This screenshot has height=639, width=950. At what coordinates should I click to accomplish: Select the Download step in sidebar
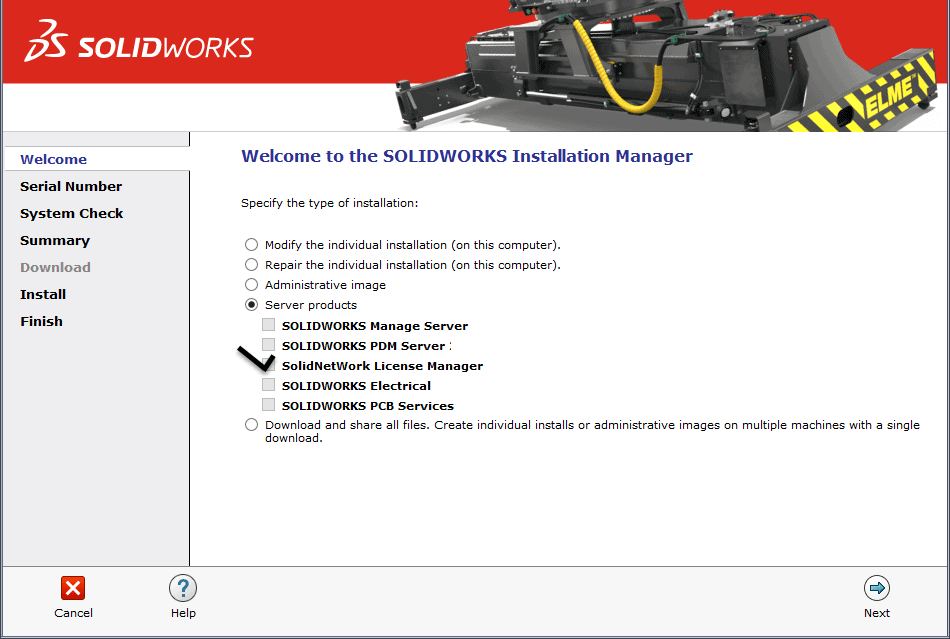click(x=55, y=268)
